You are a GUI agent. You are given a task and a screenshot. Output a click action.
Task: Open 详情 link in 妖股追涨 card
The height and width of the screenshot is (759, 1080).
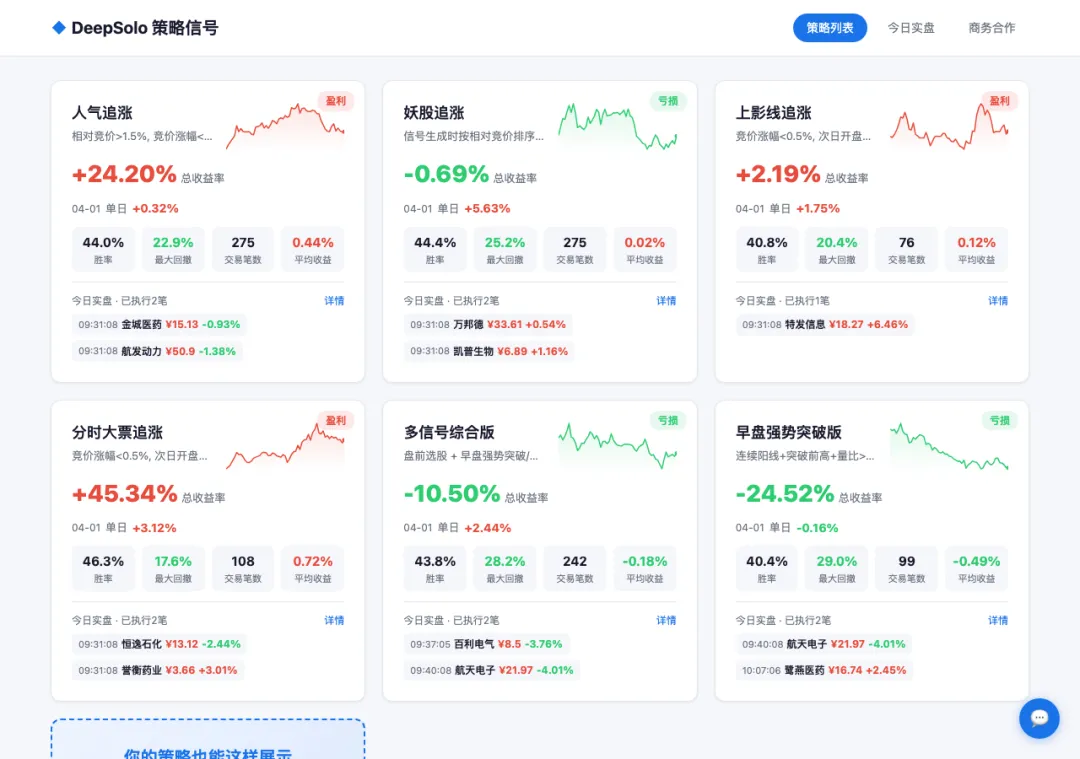(666, 300)
